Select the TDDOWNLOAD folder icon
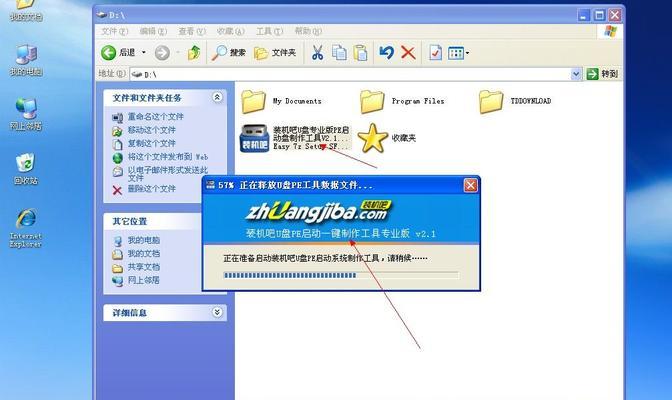Image resolution: width=672 pixels, height=400 pixels. pyautogui.click(x=491, y=101)
